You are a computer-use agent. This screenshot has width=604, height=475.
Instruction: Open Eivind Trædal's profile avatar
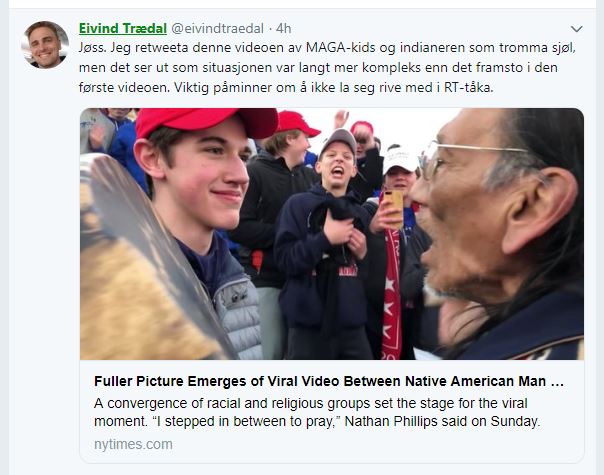pyautogui.click(x=46, y=44)
